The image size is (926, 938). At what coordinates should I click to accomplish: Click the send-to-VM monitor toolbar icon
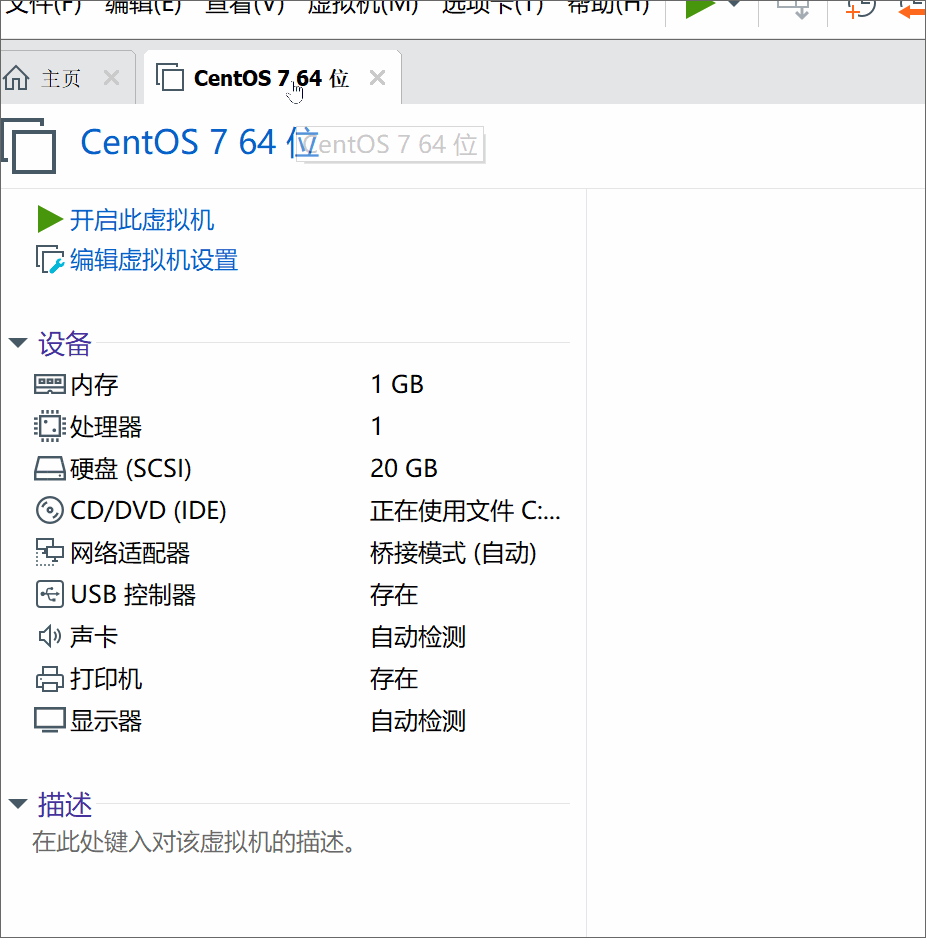pos(794,8)
